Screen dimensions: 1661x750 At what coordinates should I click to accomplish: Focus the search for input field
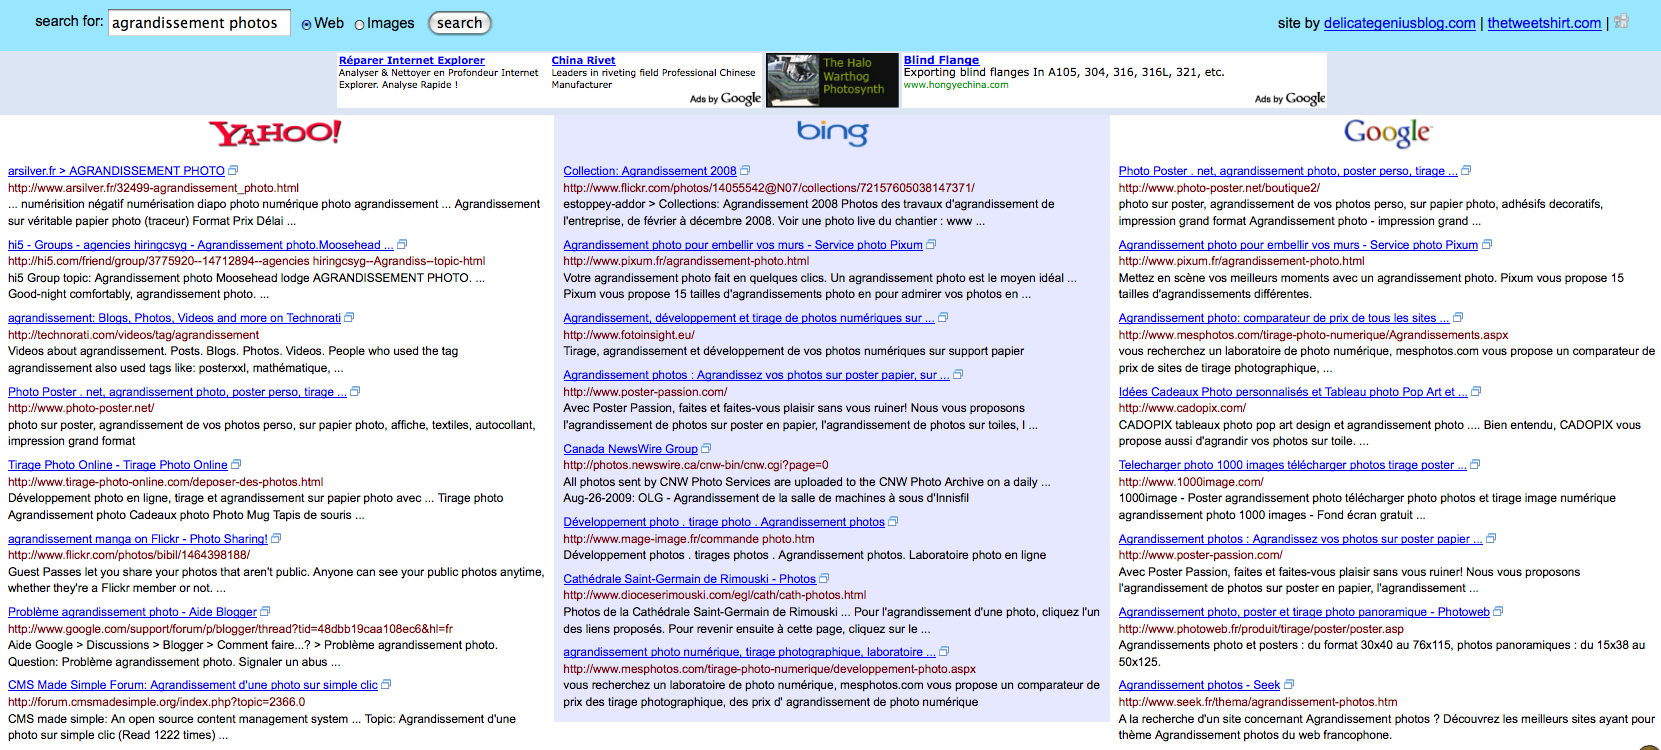point(199,22)
